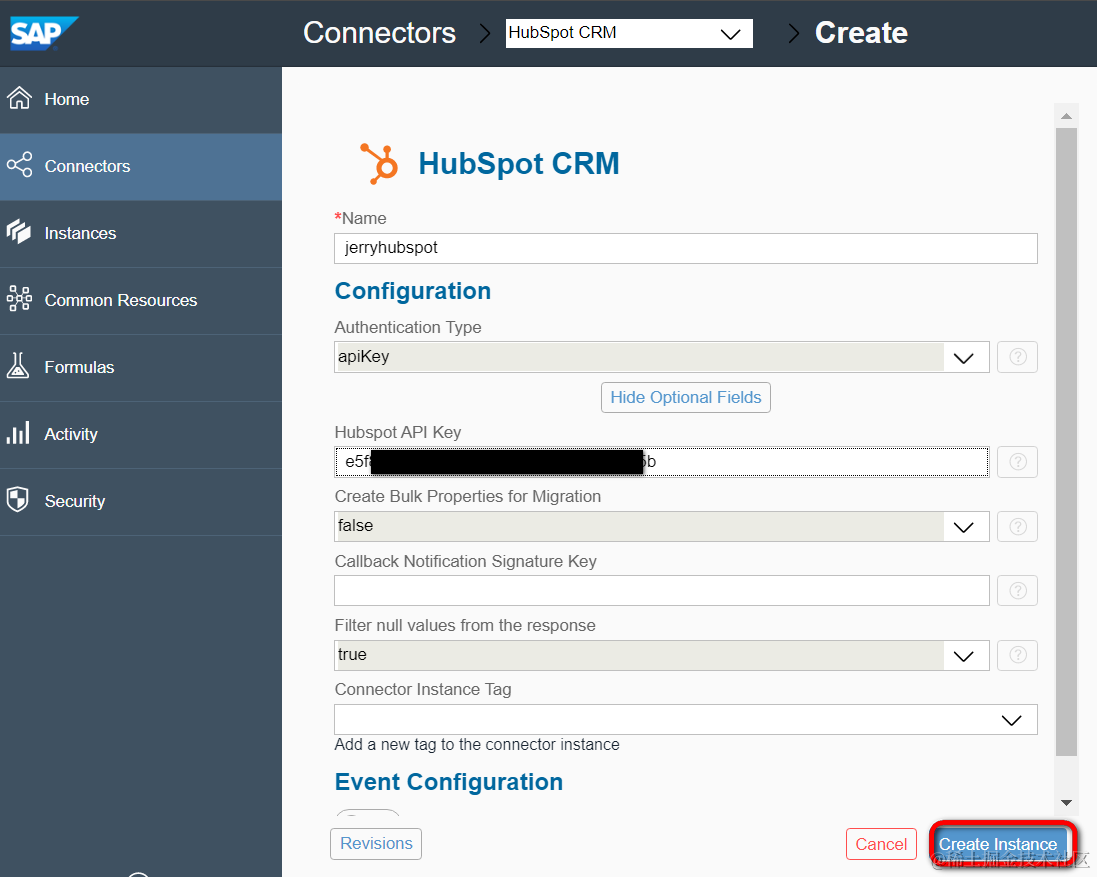This screenshot has width=1097, height=877.
Task: Click the Configuration section heading
Action: (x=413, y=291)
